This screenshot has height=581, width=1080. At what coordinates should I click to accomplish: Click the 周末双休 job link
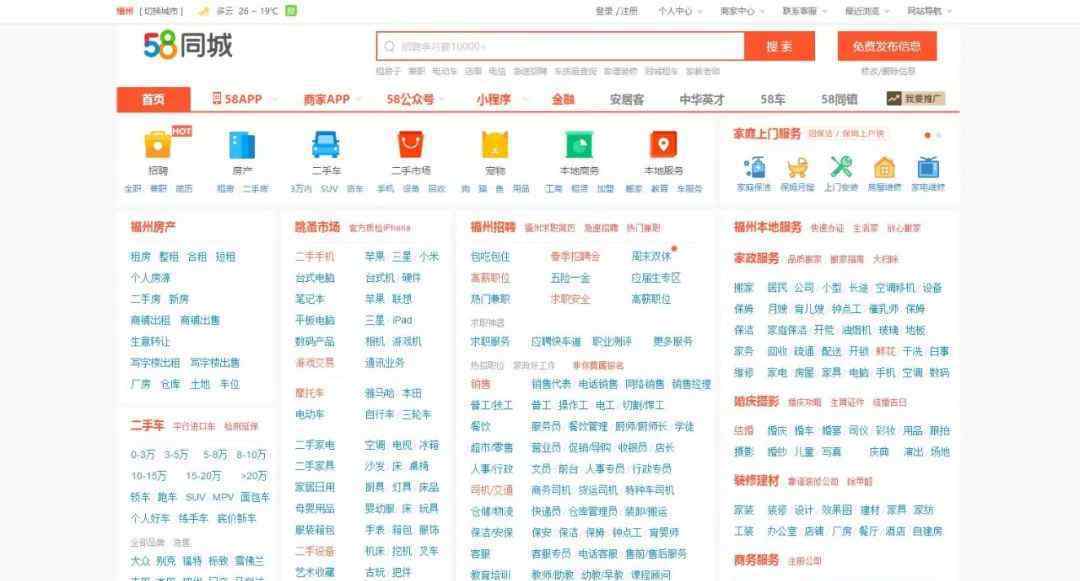pos(651,256)
